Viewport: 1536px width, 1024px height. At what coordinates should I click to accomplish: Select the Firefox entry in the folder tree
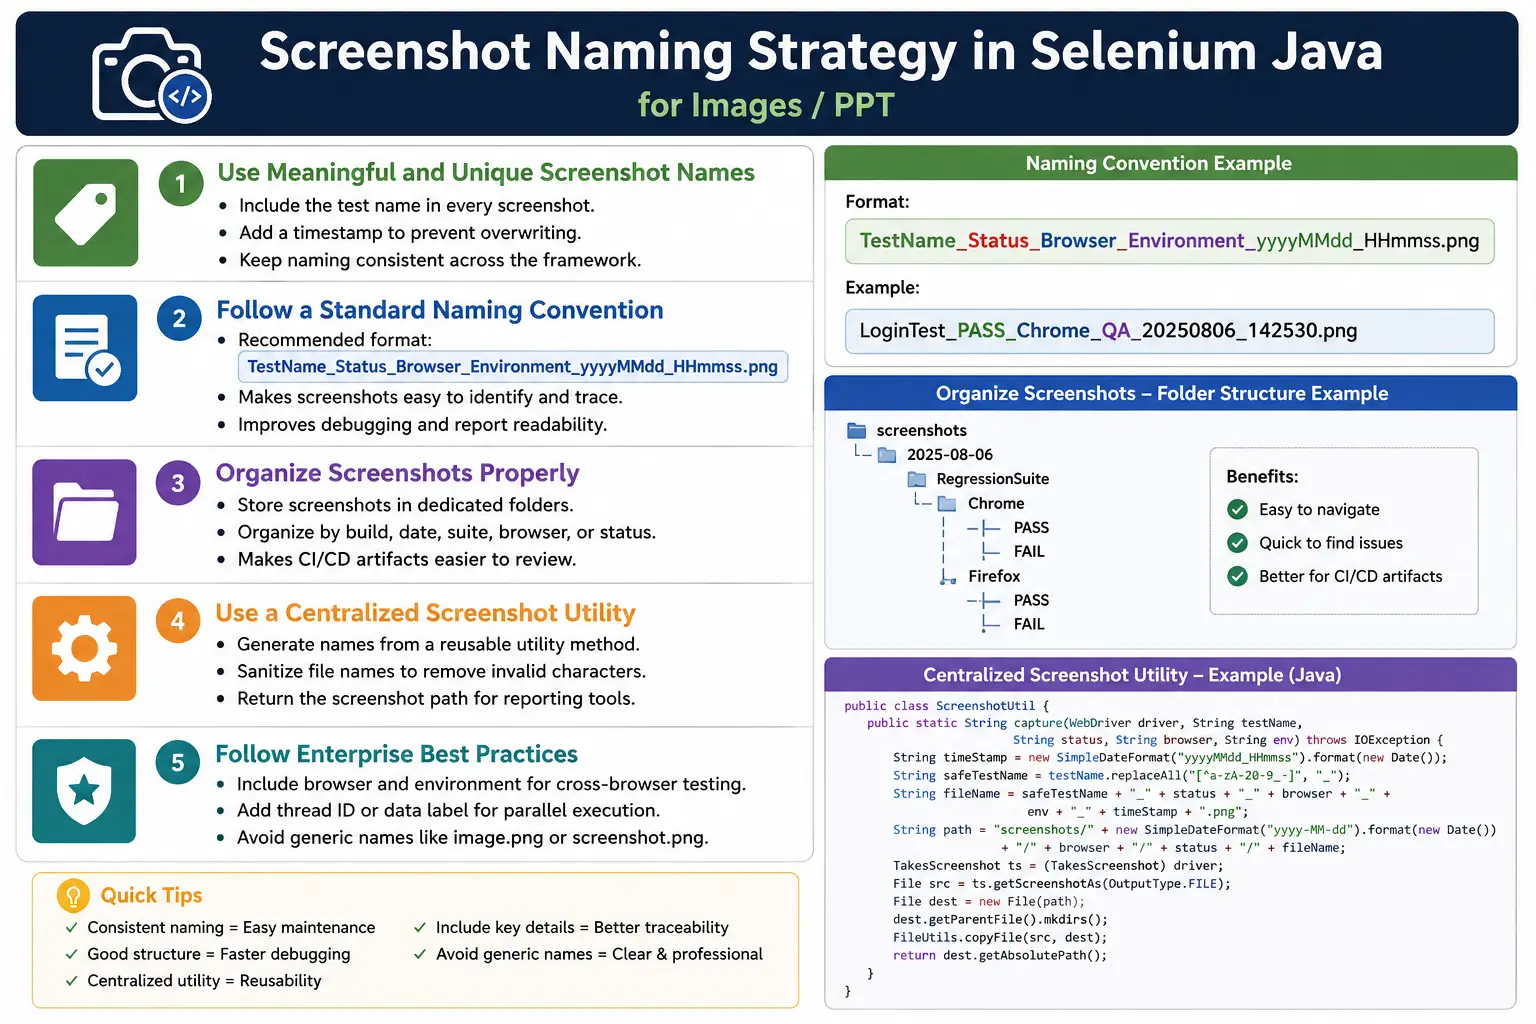(x=994, y=576)
